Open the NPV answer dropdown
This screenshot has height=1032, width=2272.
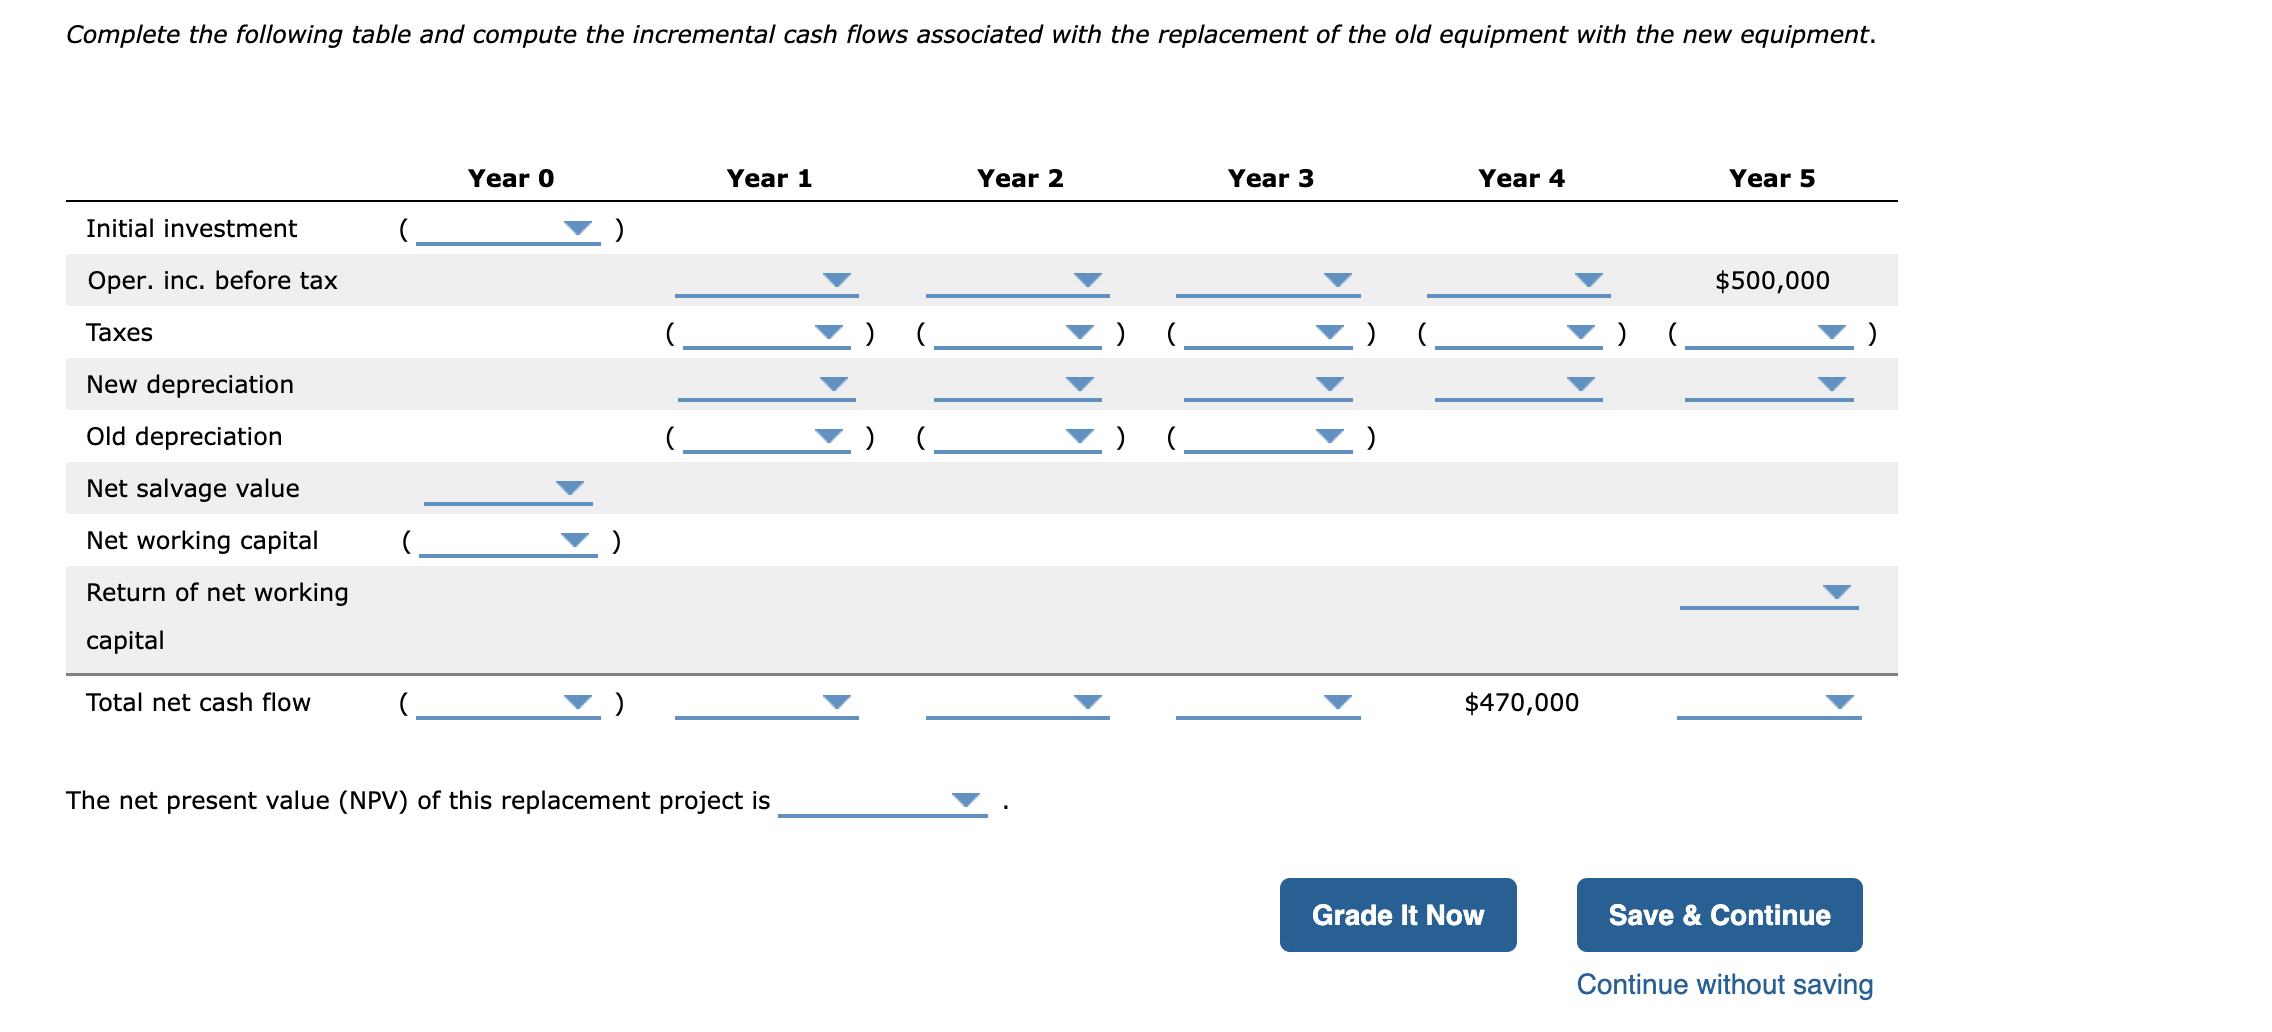[x=965, y=800]
